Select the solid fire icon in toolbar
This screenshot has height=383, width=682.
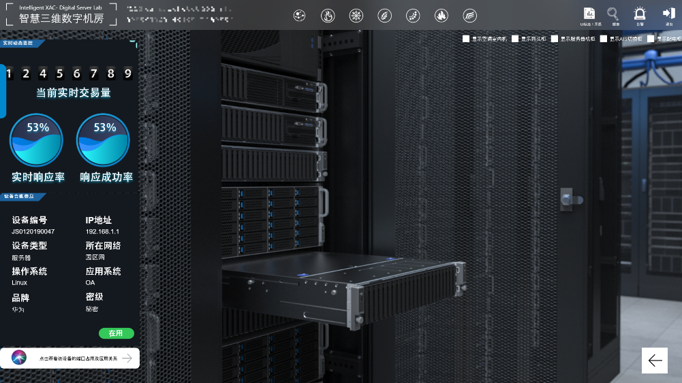click(441, 16)
